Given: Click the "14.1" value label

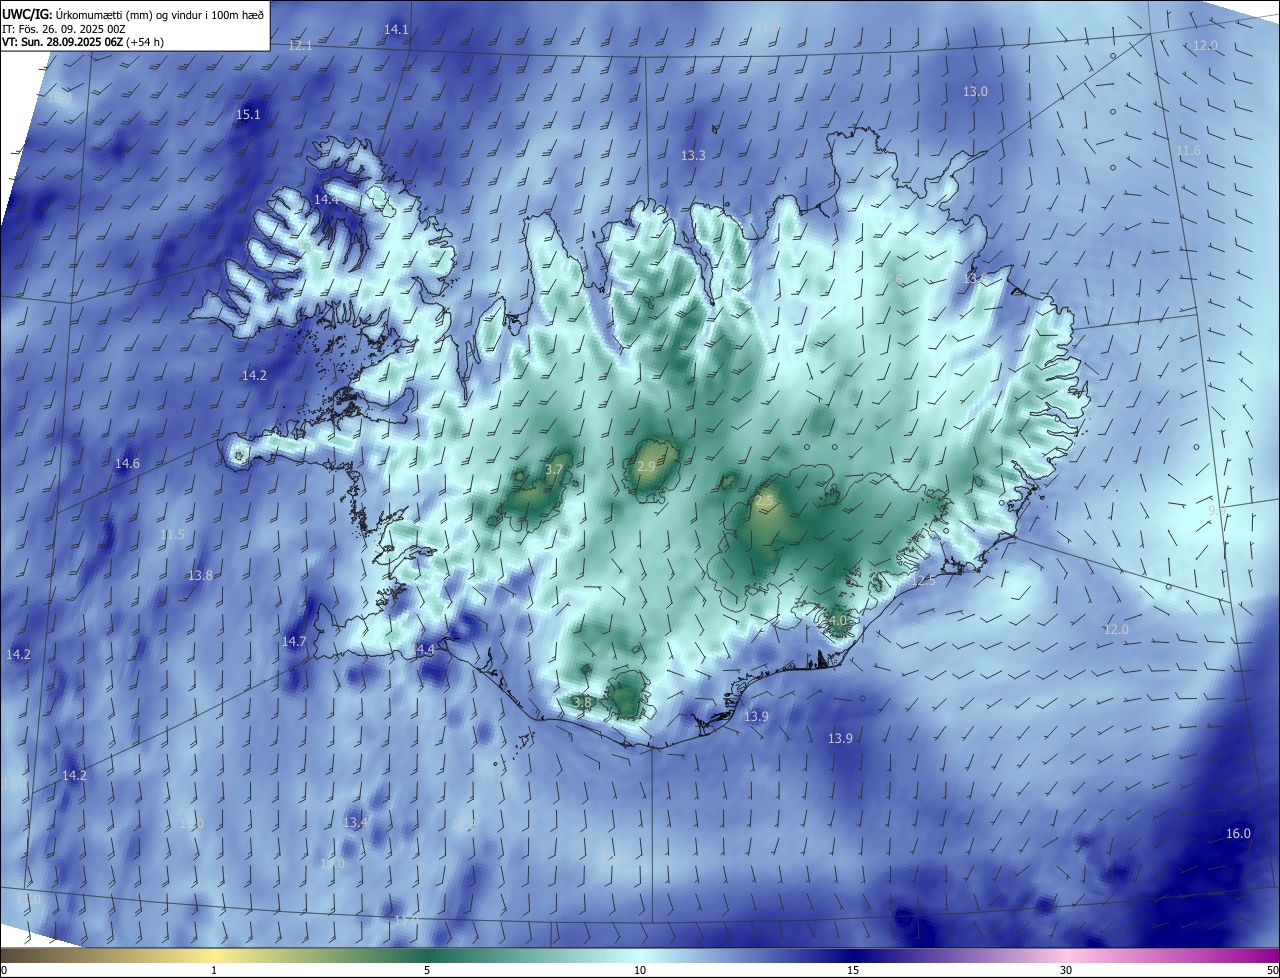Looking at the screenshot, I should [396, 30].
